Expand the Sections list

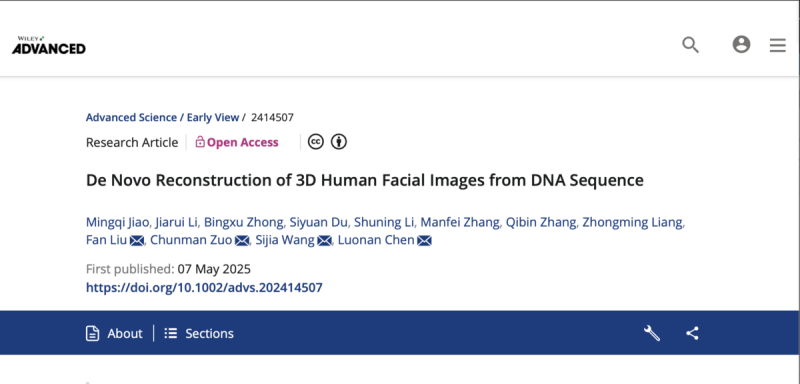click(x=199, y=334)
